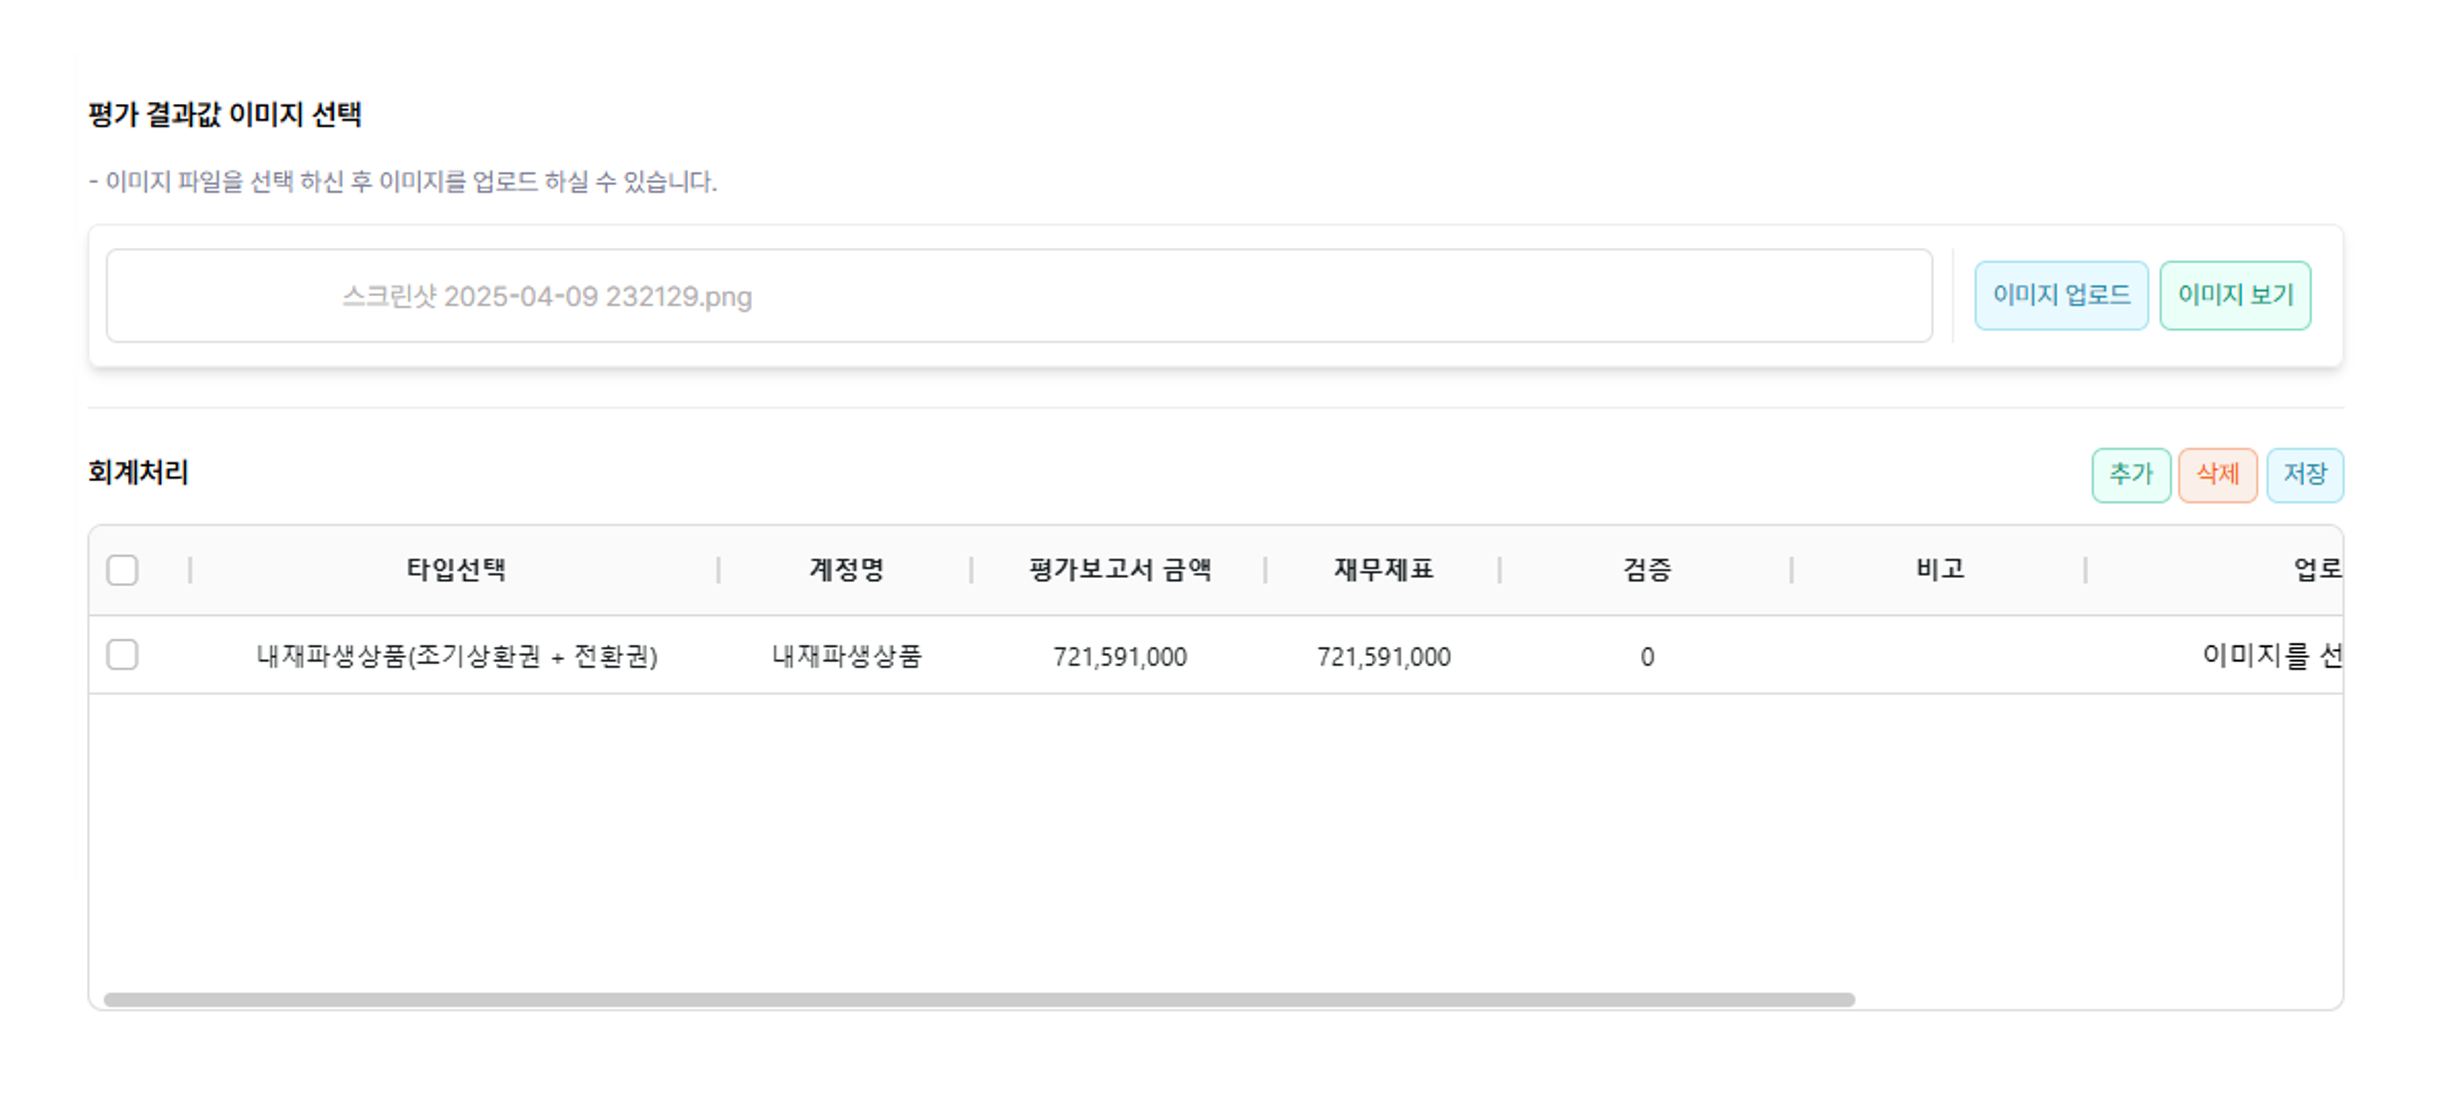Click the 이미지를 선 cell in last column
This screenshot has height=1098, width=2444.
pyautogui.click(x=2270, y=656)
